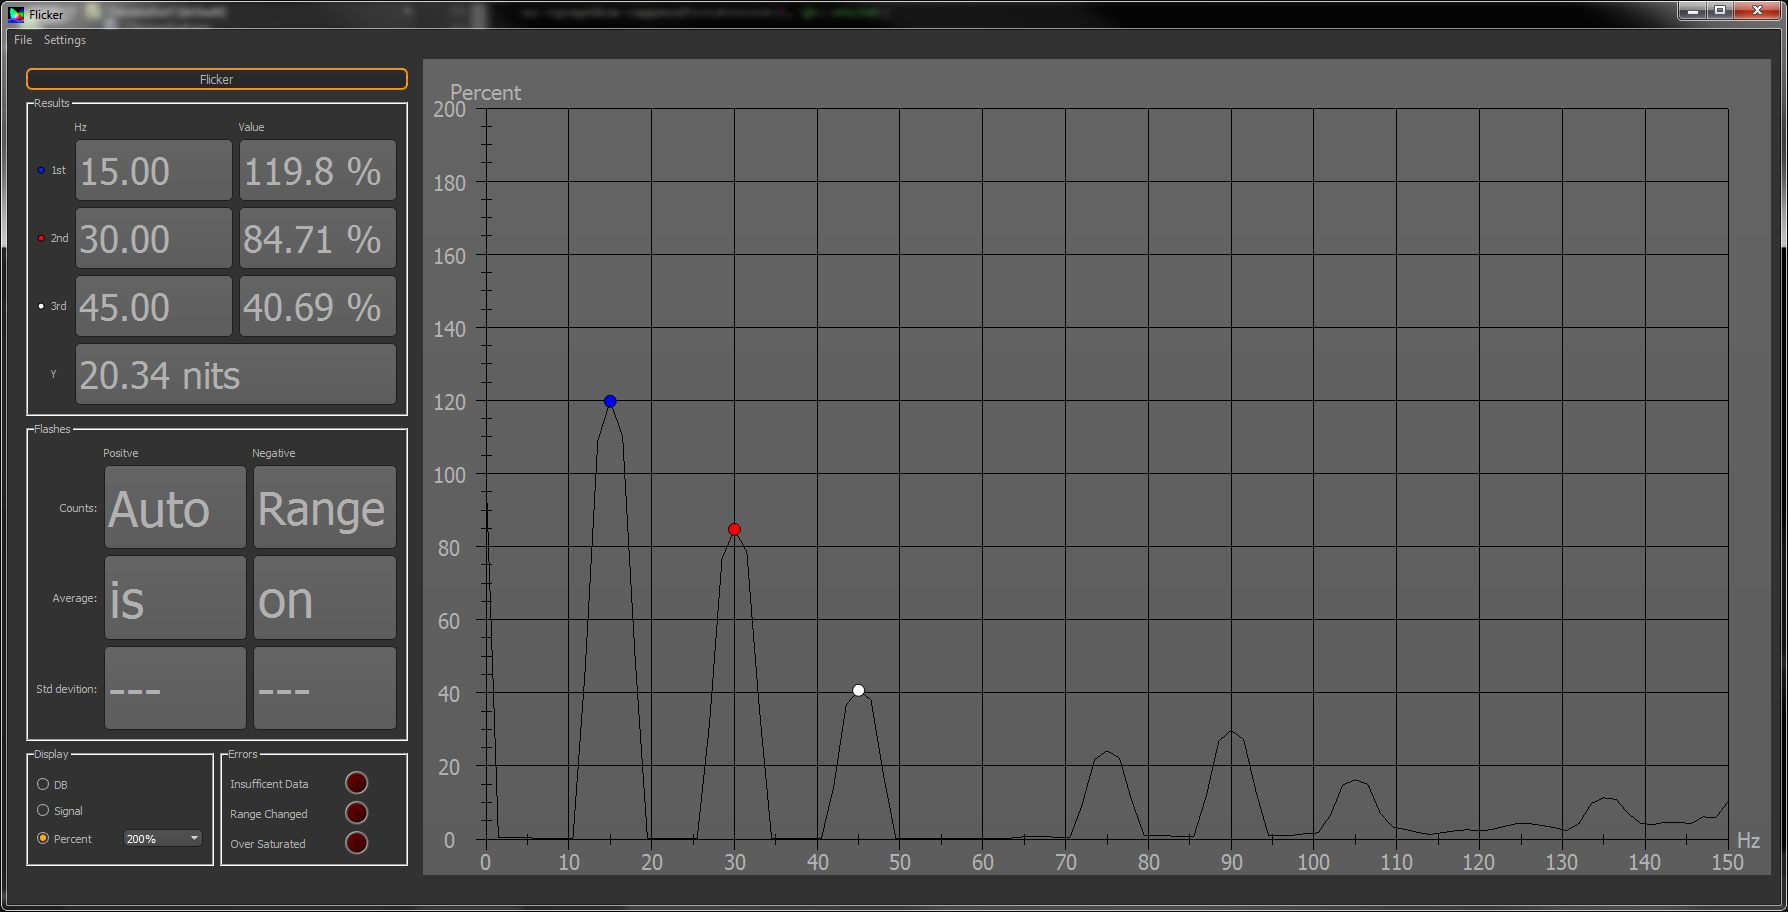
Task: Click the 150 tick on Hz axis
Action: click(x=1727, y=862)
